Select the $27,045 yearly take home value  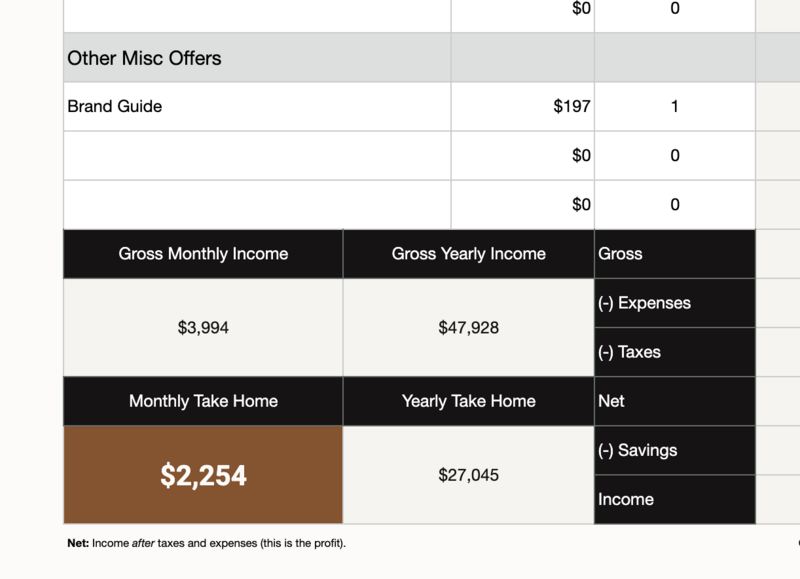coord(468,476)
